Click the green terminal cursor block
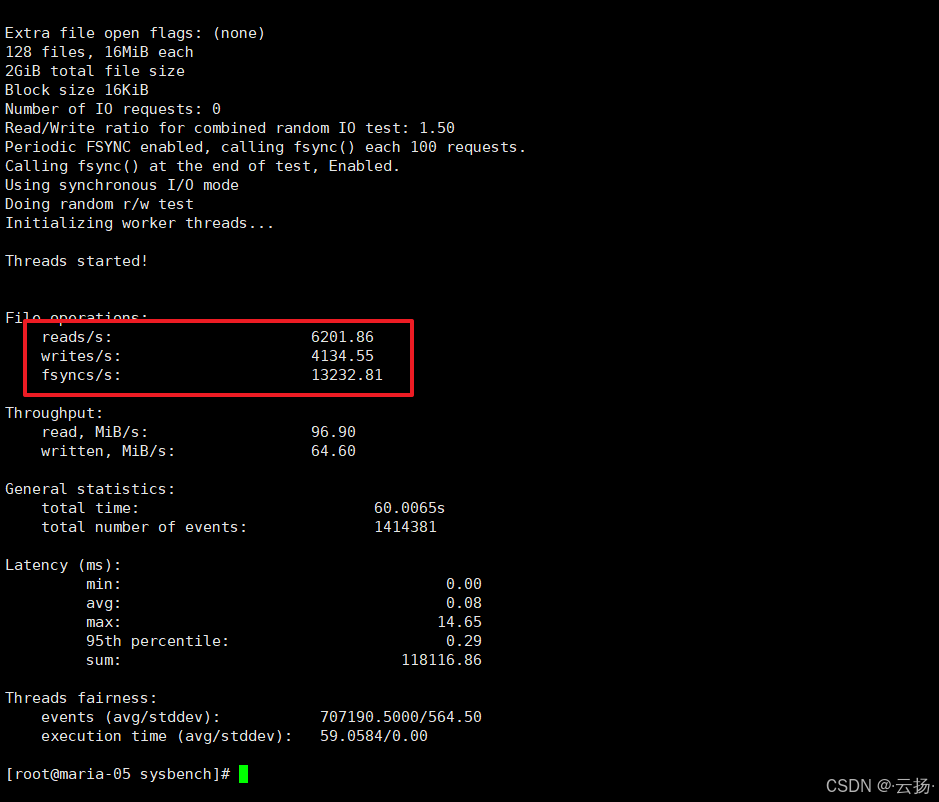 tap(243, 774)
